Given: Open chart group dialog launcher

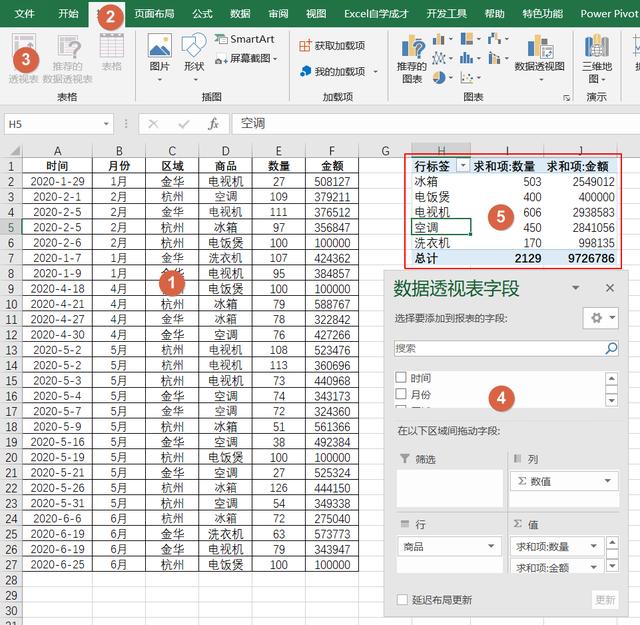Looking at the screenshot, I should (x=566, y=98).
